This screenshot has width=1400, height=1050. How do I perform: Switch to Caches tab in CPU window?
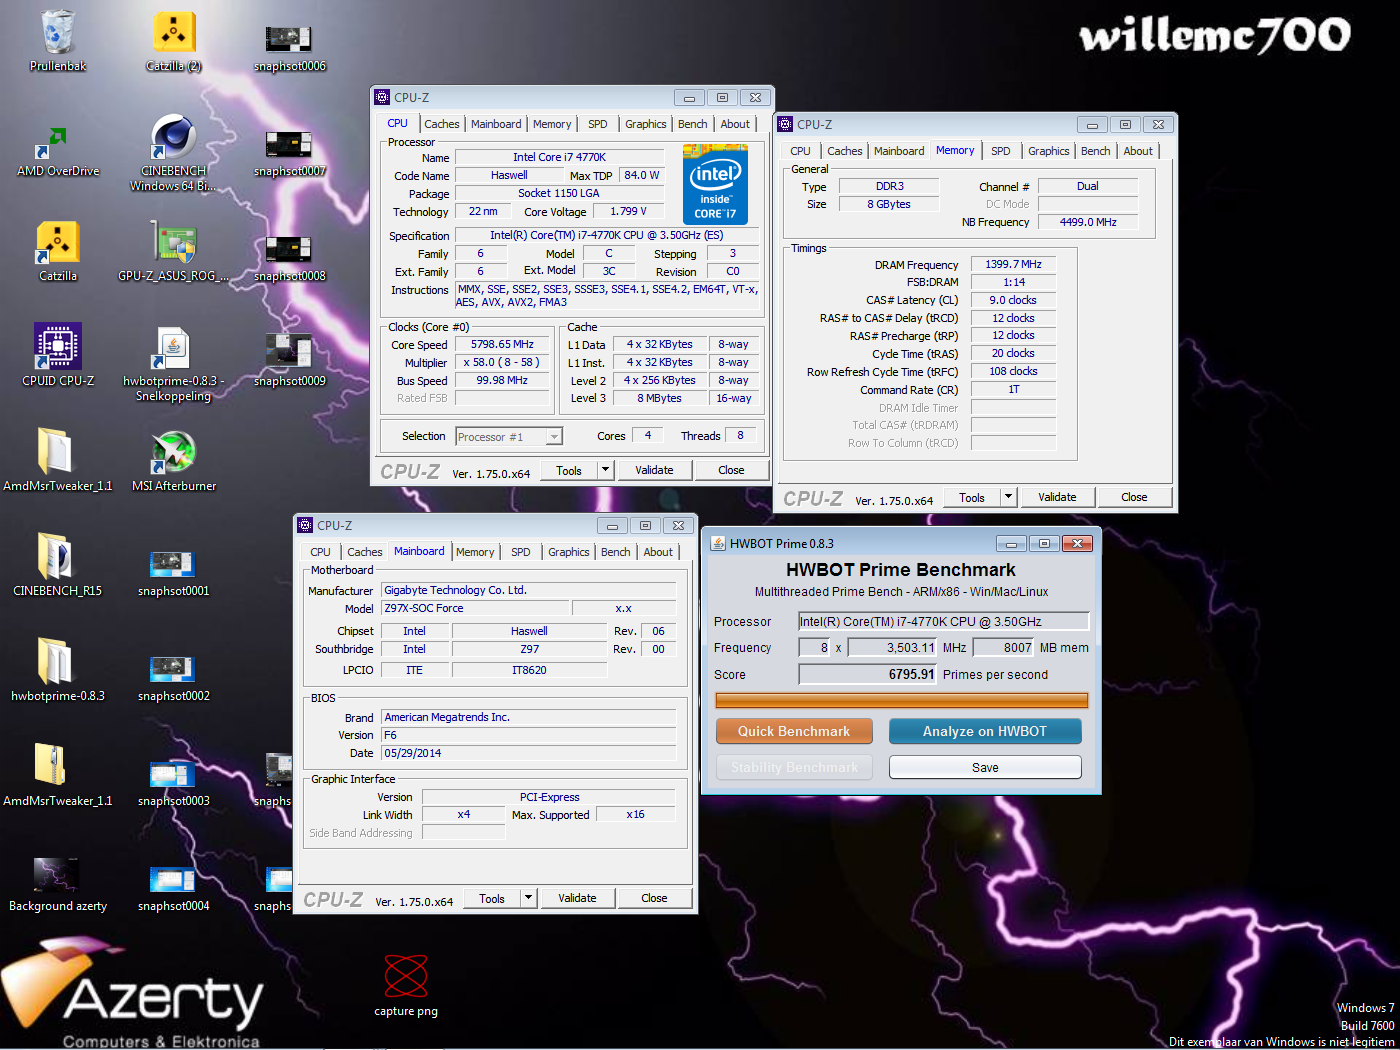442,124
